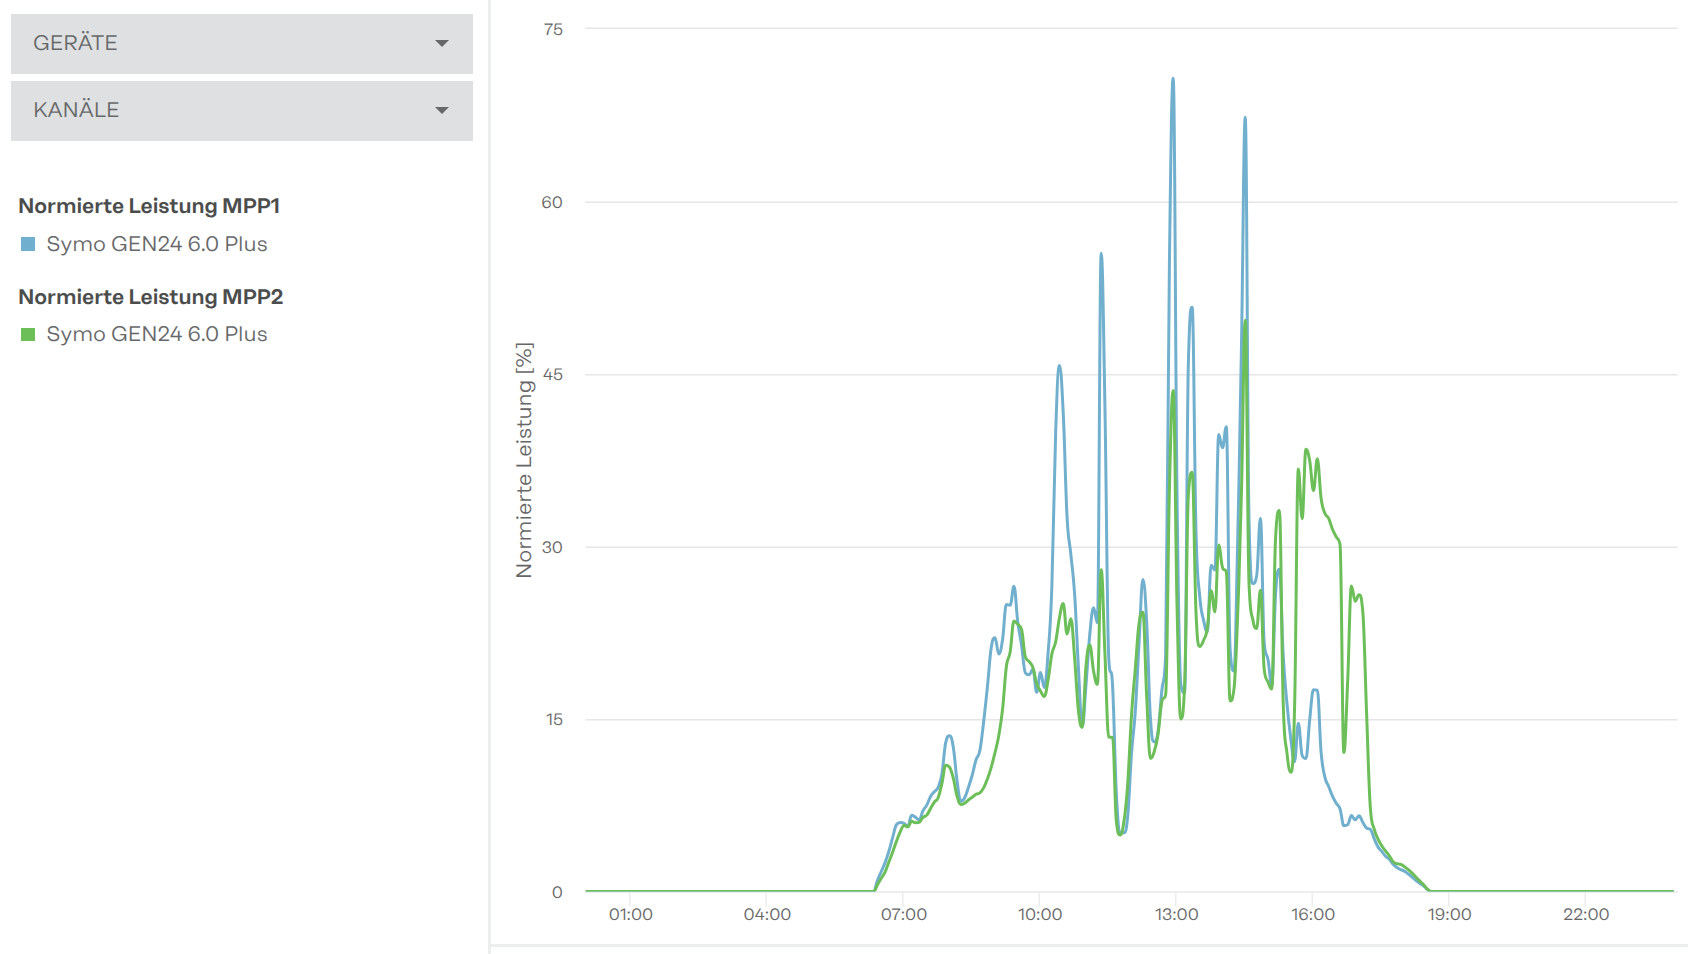Click the tallest blue peak tip near 13:00

(x=1173, y=79)
